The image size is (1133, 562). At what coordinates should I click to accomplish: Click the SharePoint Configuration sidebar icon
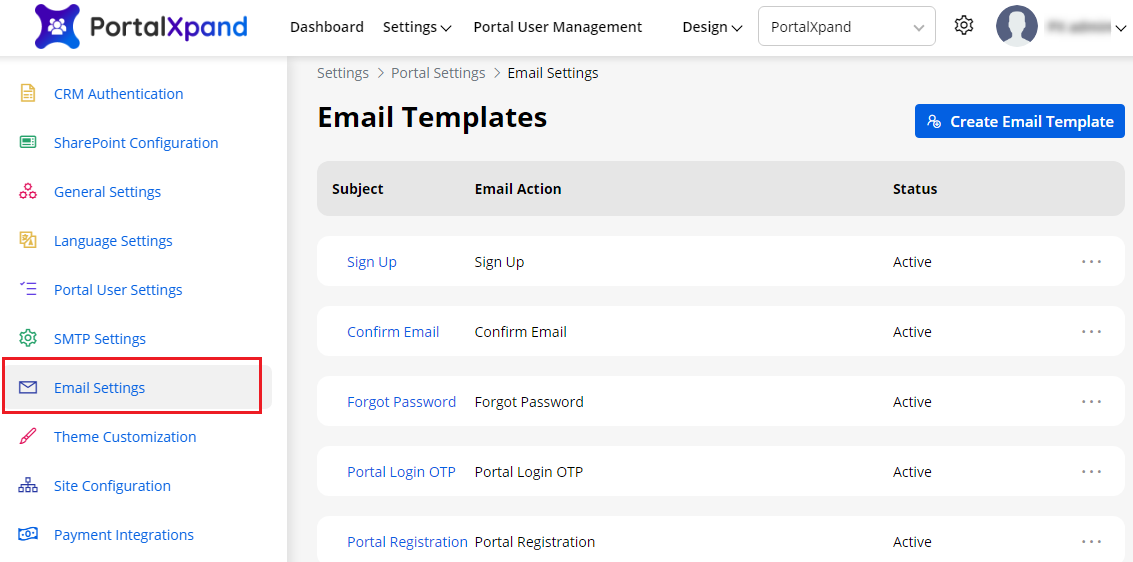pyautogui.click(x=28, y=143)
